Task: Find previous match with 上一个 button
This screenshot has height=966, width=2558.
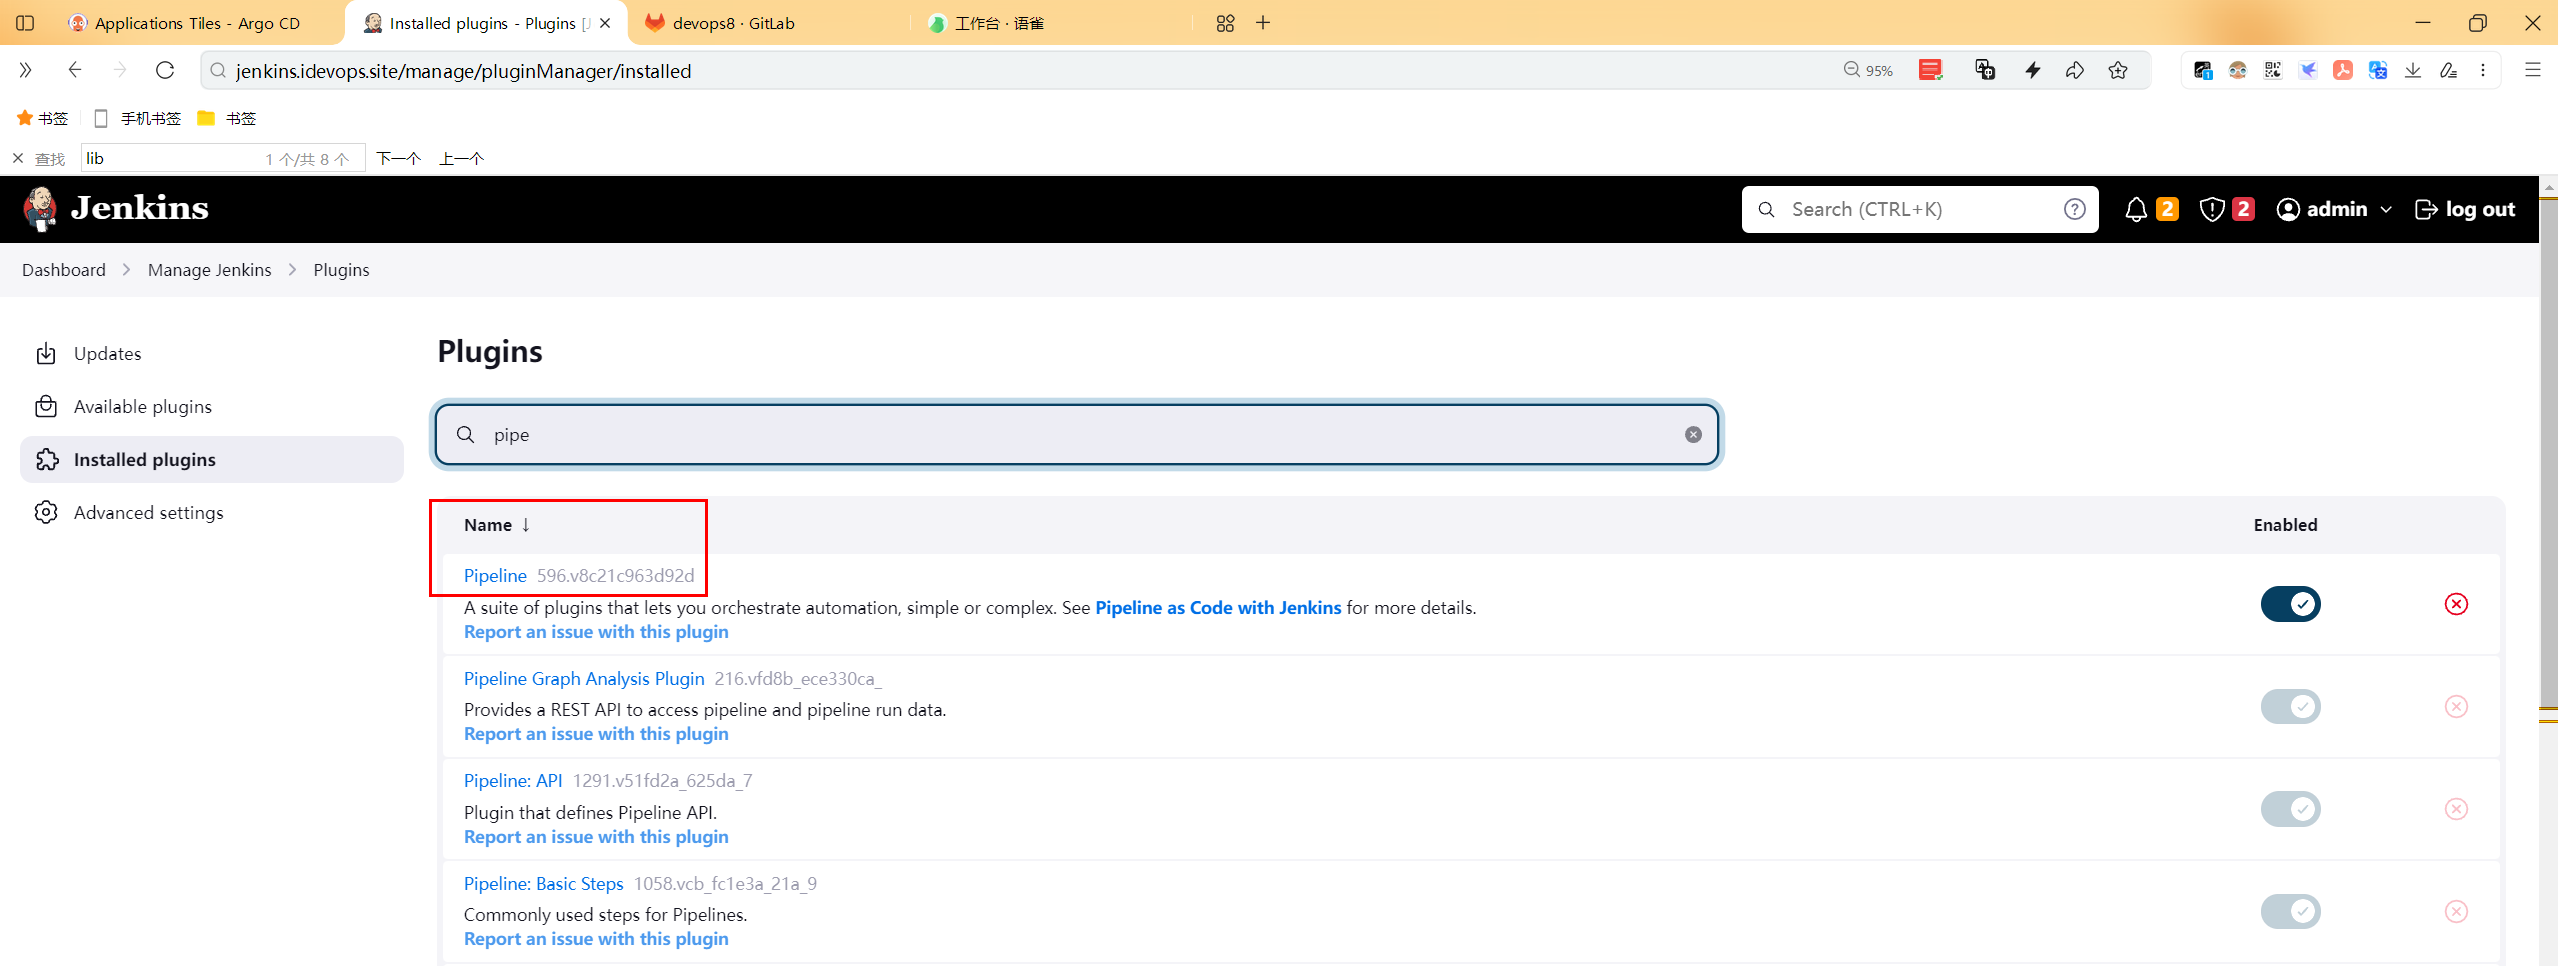Action: [462, 158]
